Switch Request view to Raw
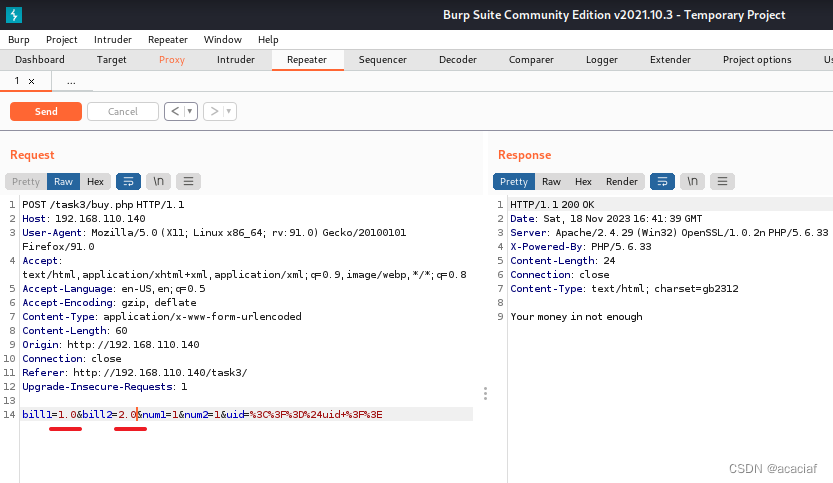The width and height of the screenshot is (833, 483). pos(63,182)
